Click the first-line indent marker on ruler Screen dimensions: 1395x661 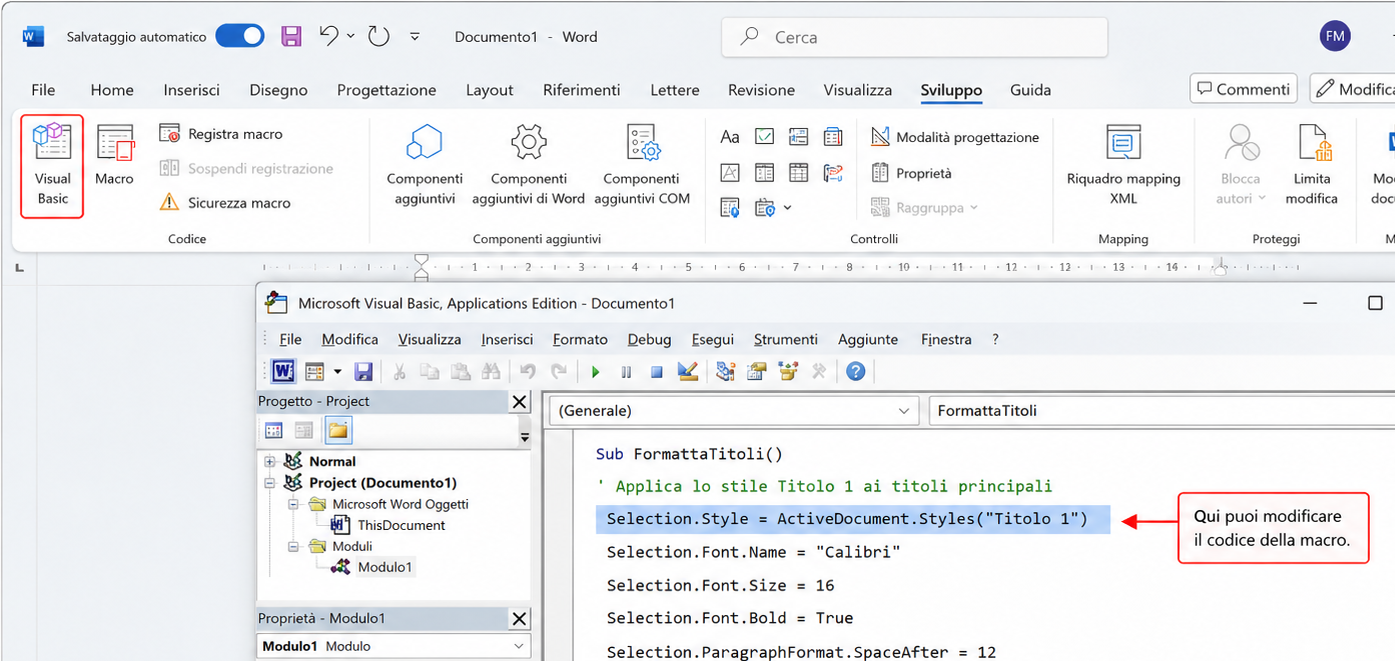[421, 260]
